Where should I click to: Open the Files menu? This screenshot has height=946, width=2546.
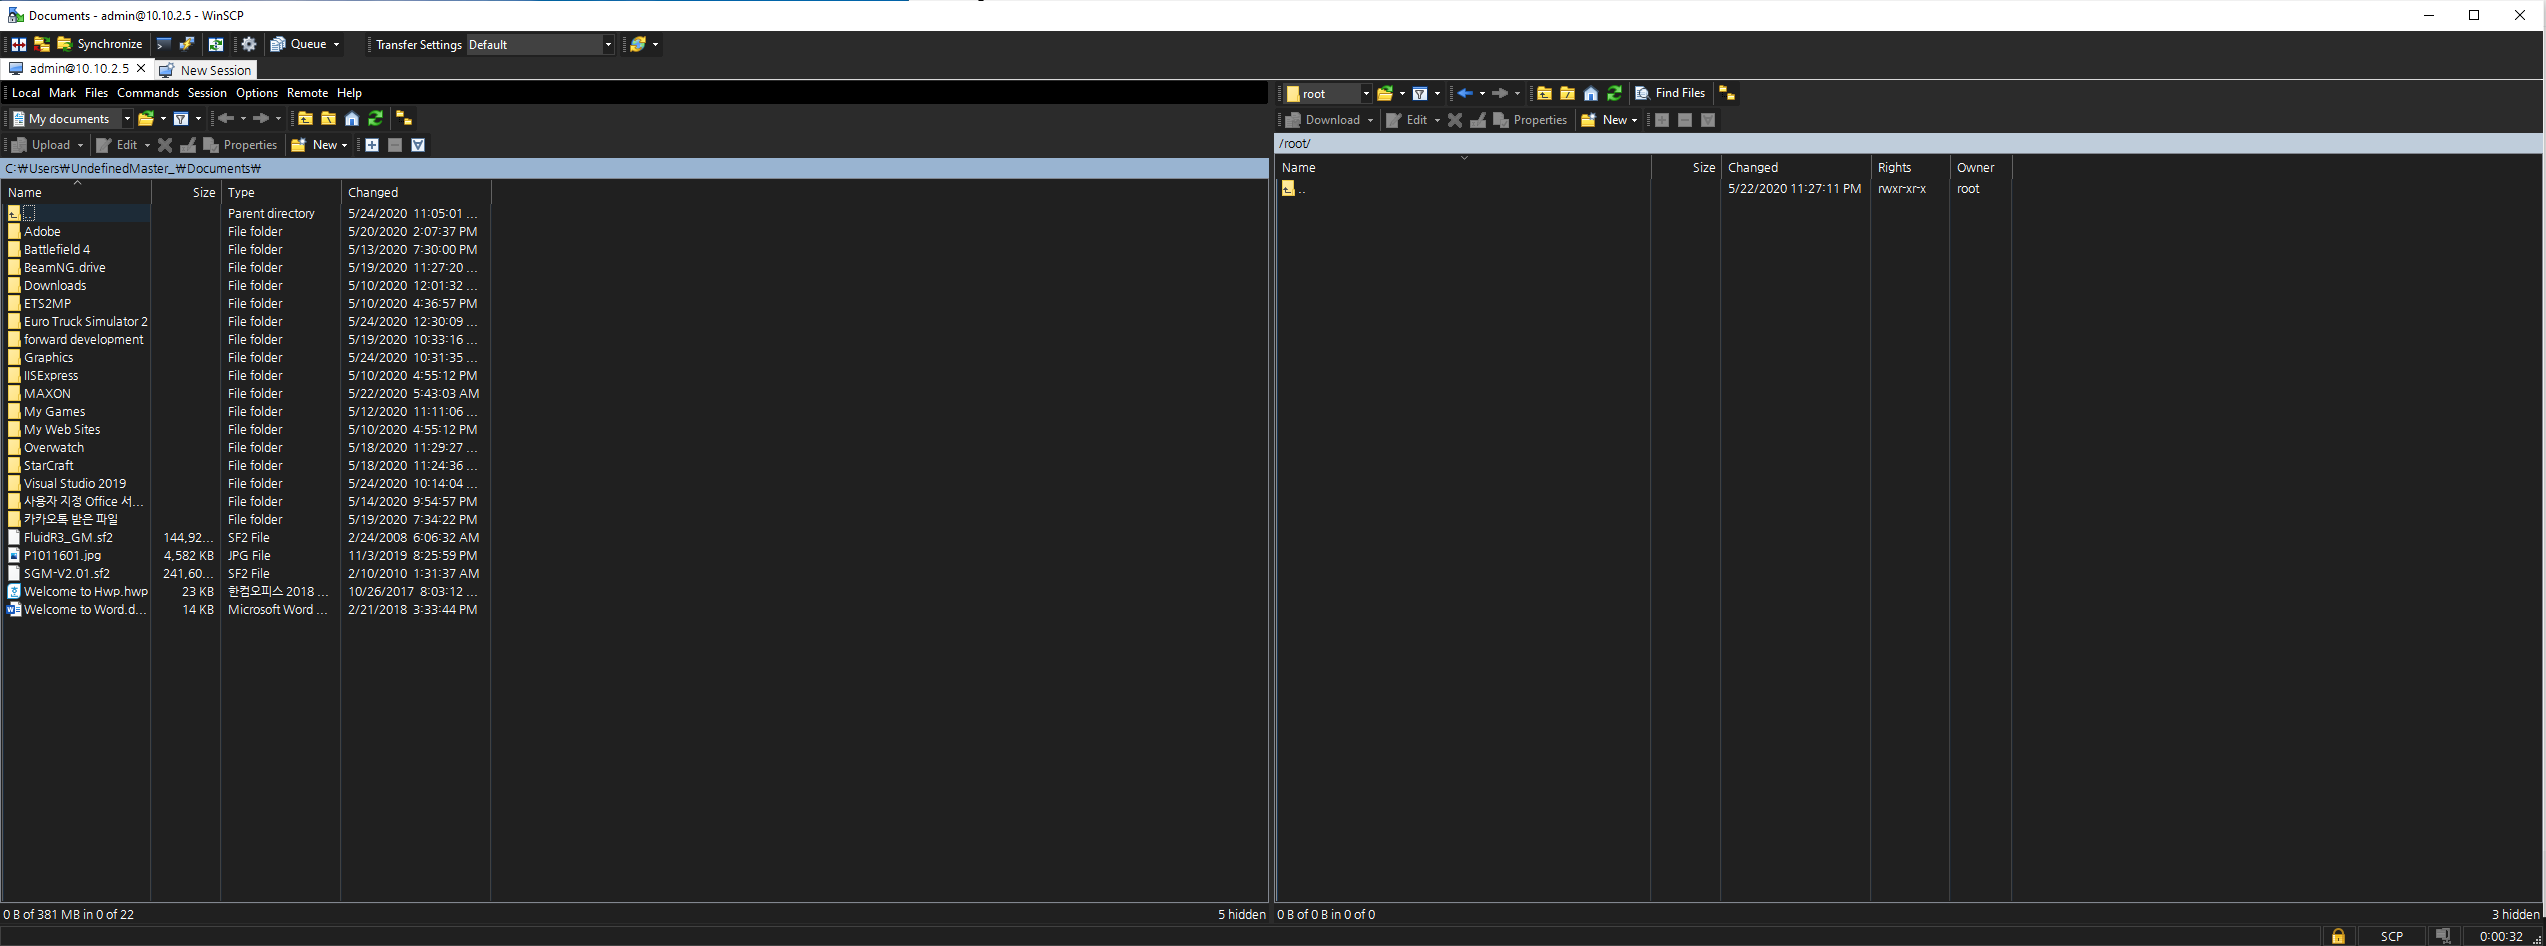coord(96,93)
